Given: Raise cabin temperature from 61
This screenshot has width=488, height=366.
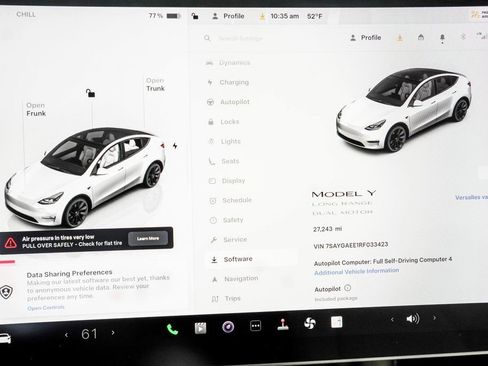Looking at the screenshot, I should click(113, 332).
